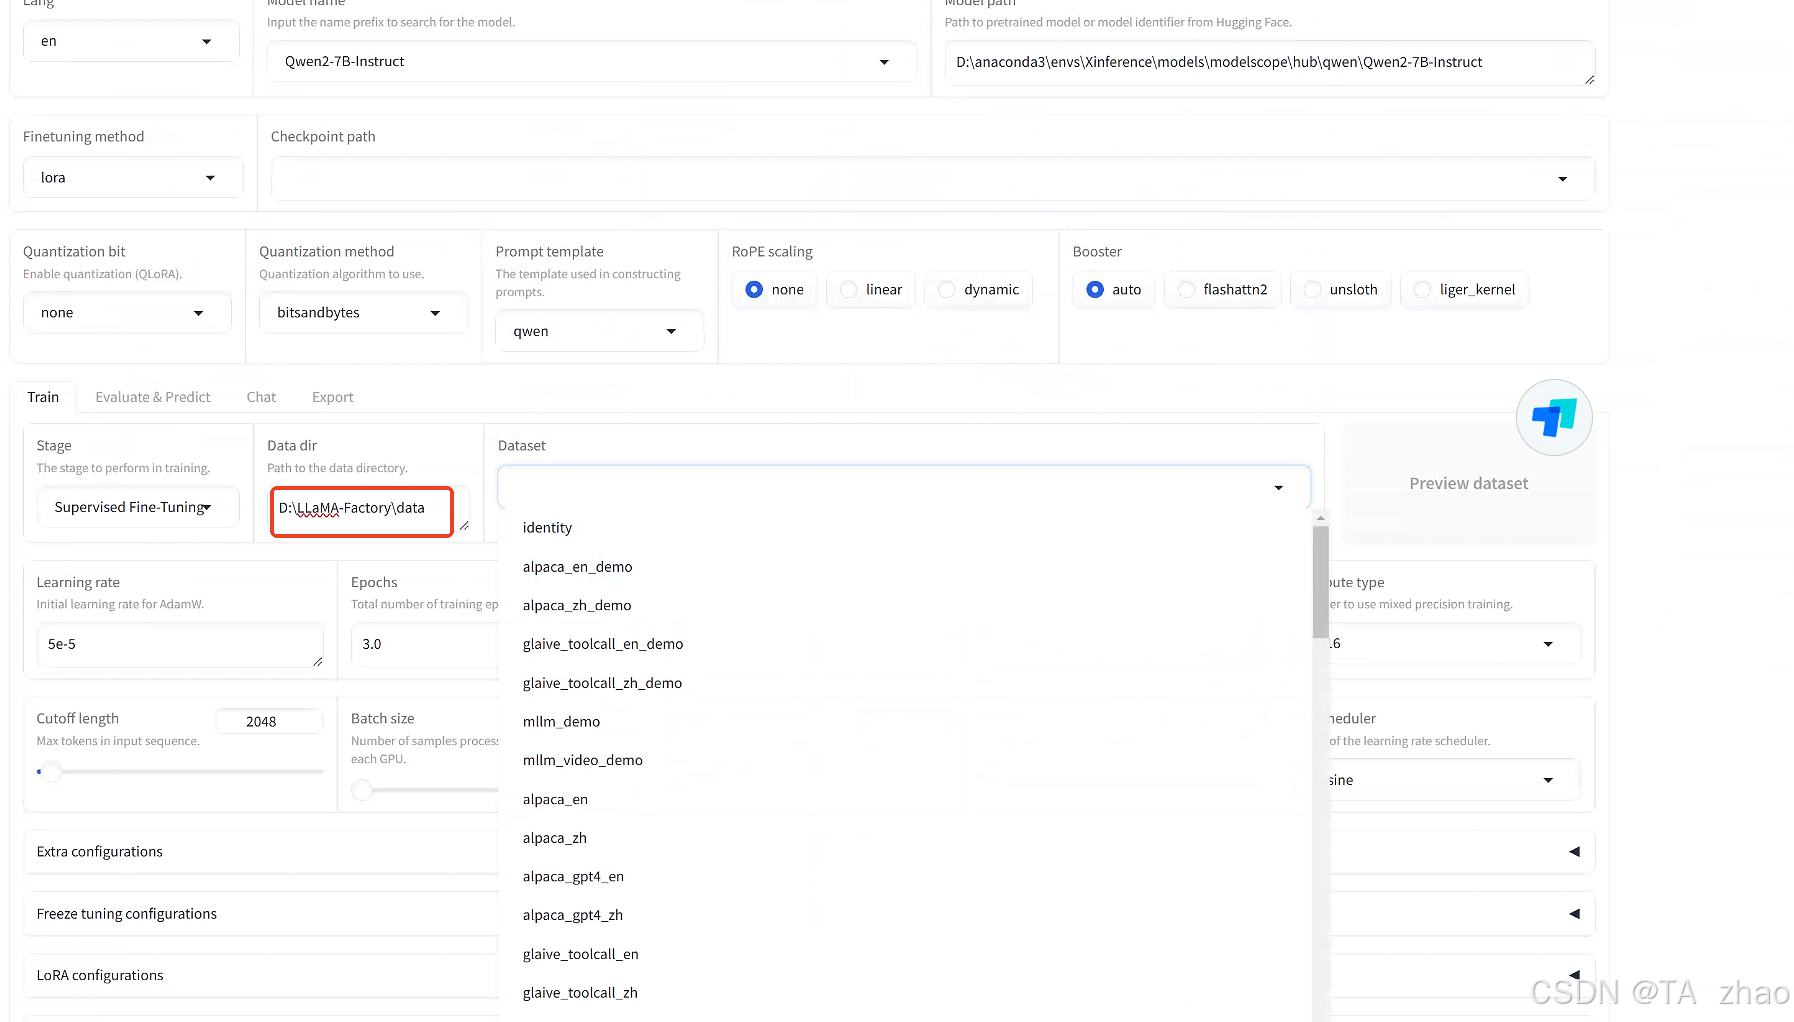The height and width of the screenshot is (1022, 1794).
Task: Choose alpaca_zh_demo from dataset list
Action: point(906,605)
